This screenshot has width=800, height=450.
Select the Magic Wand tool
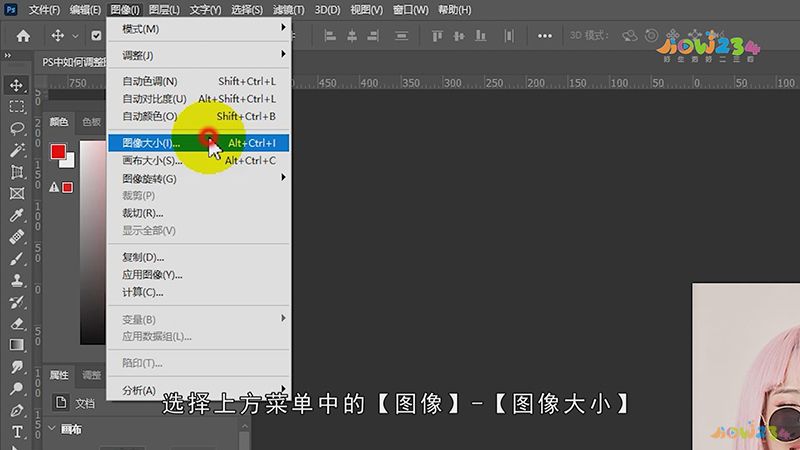pos(16,149)
